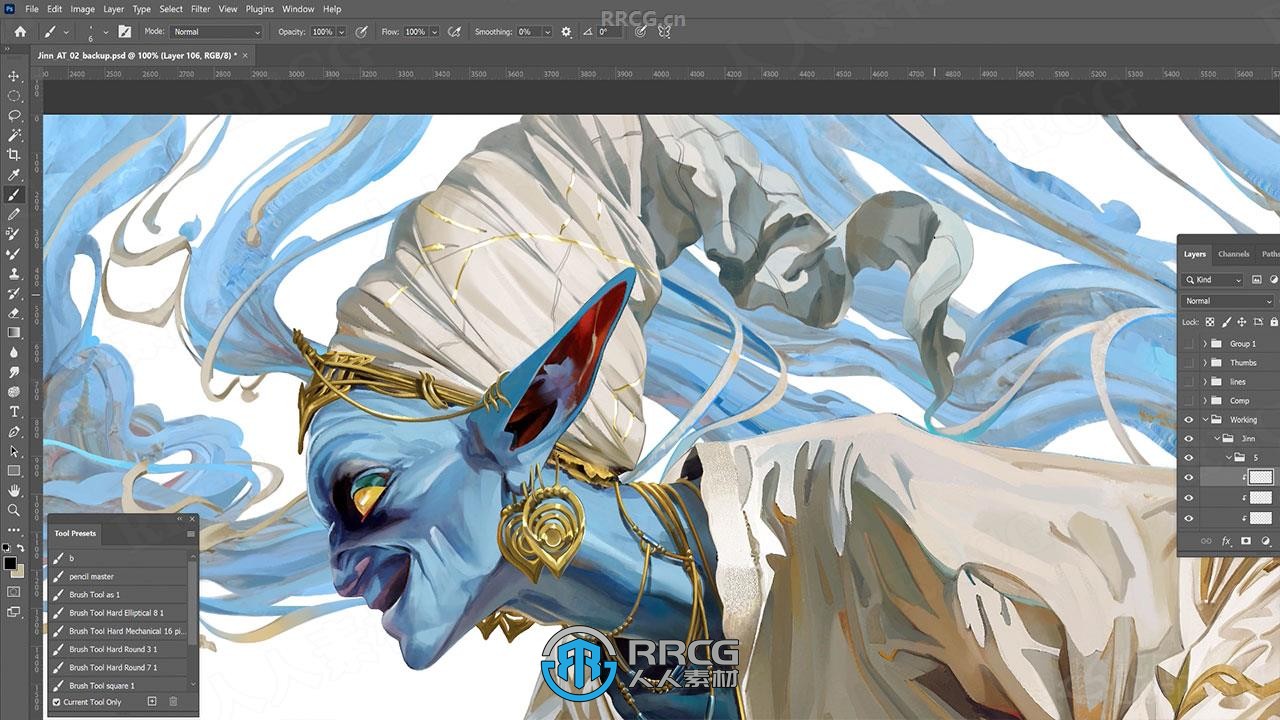
Task: Lock all layer attributes padlock
Action: point(1273,322)
